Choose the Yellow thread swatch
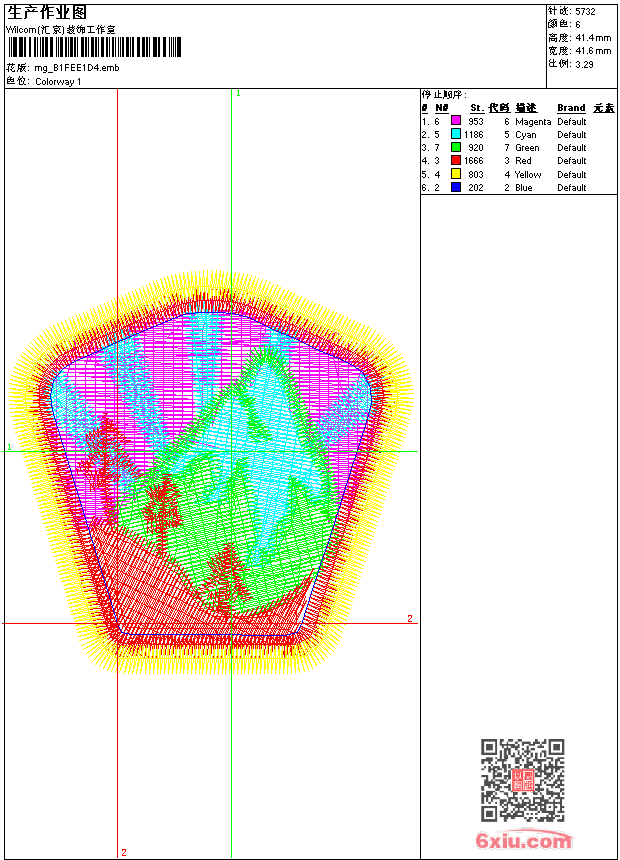This screenshot has width=620, height=860. 456,174
